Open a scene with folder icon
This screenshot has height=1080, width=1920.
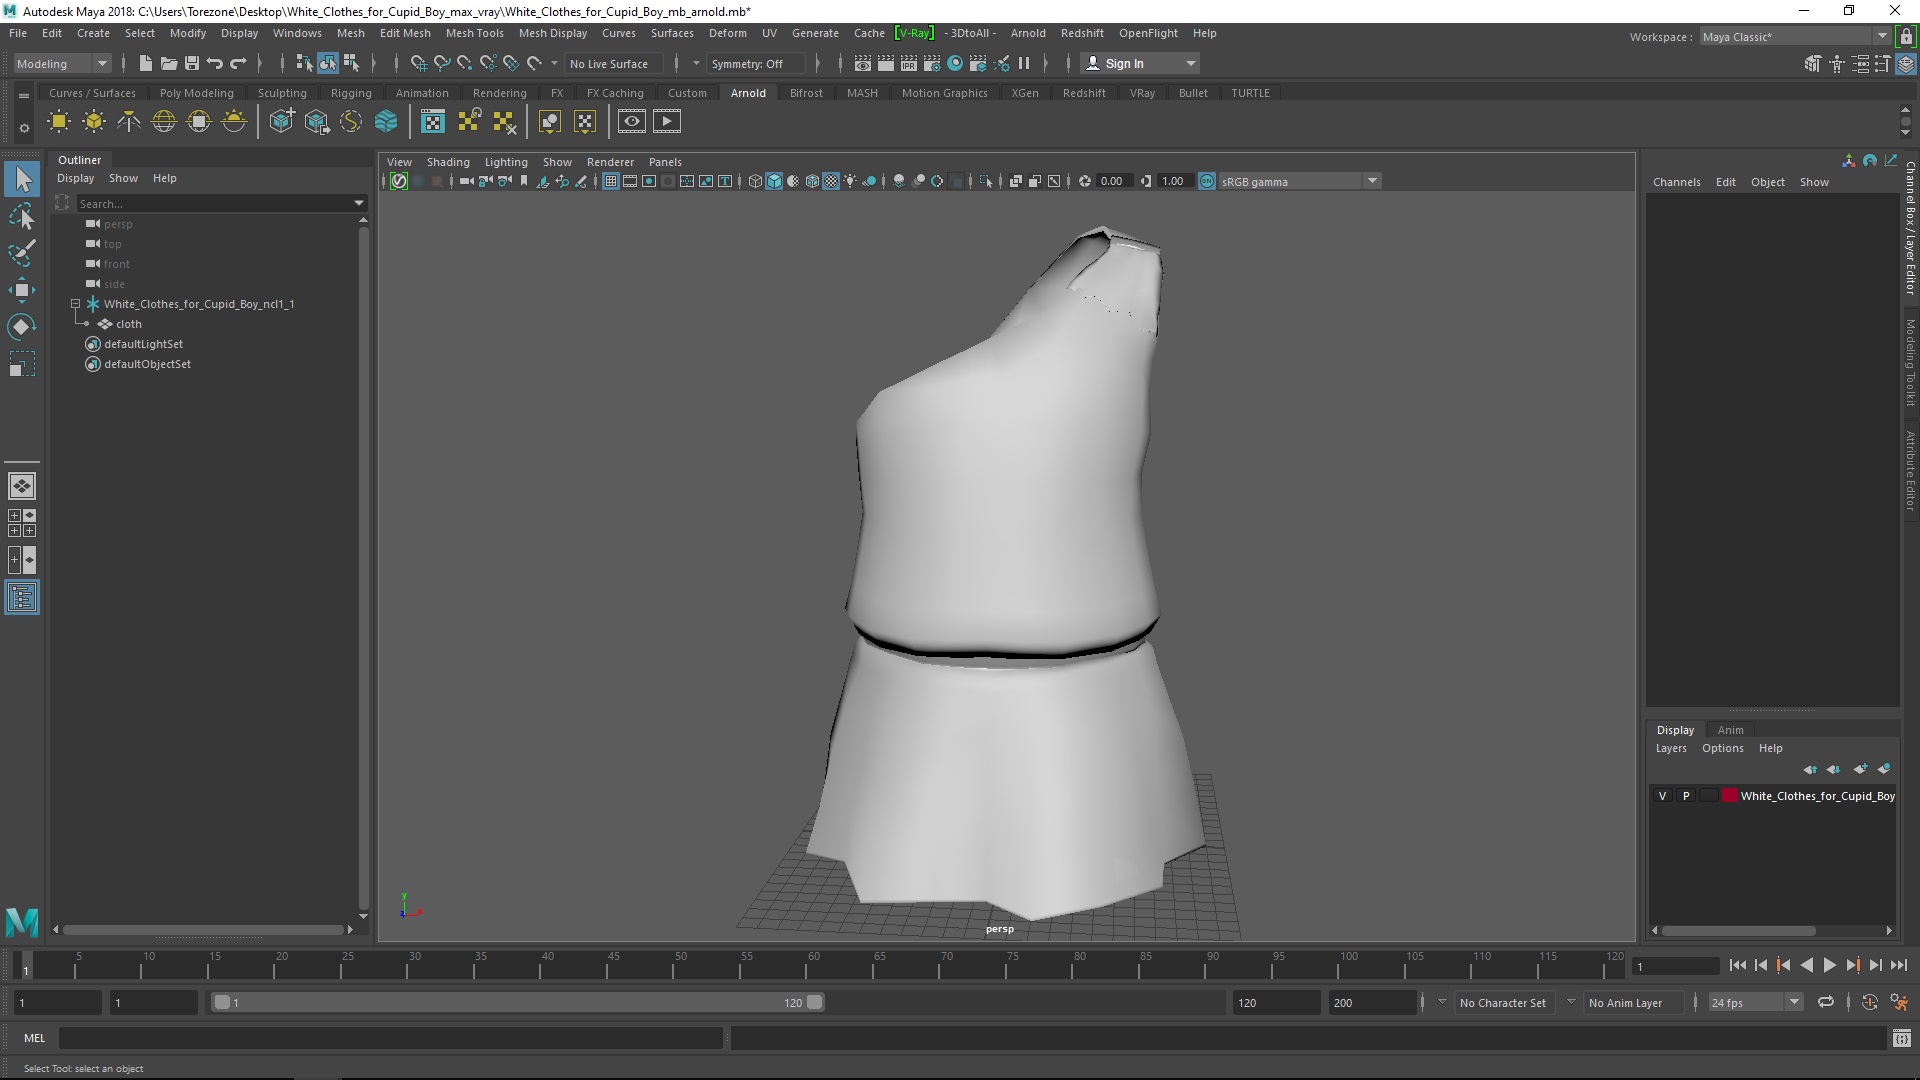pos(169,63)
